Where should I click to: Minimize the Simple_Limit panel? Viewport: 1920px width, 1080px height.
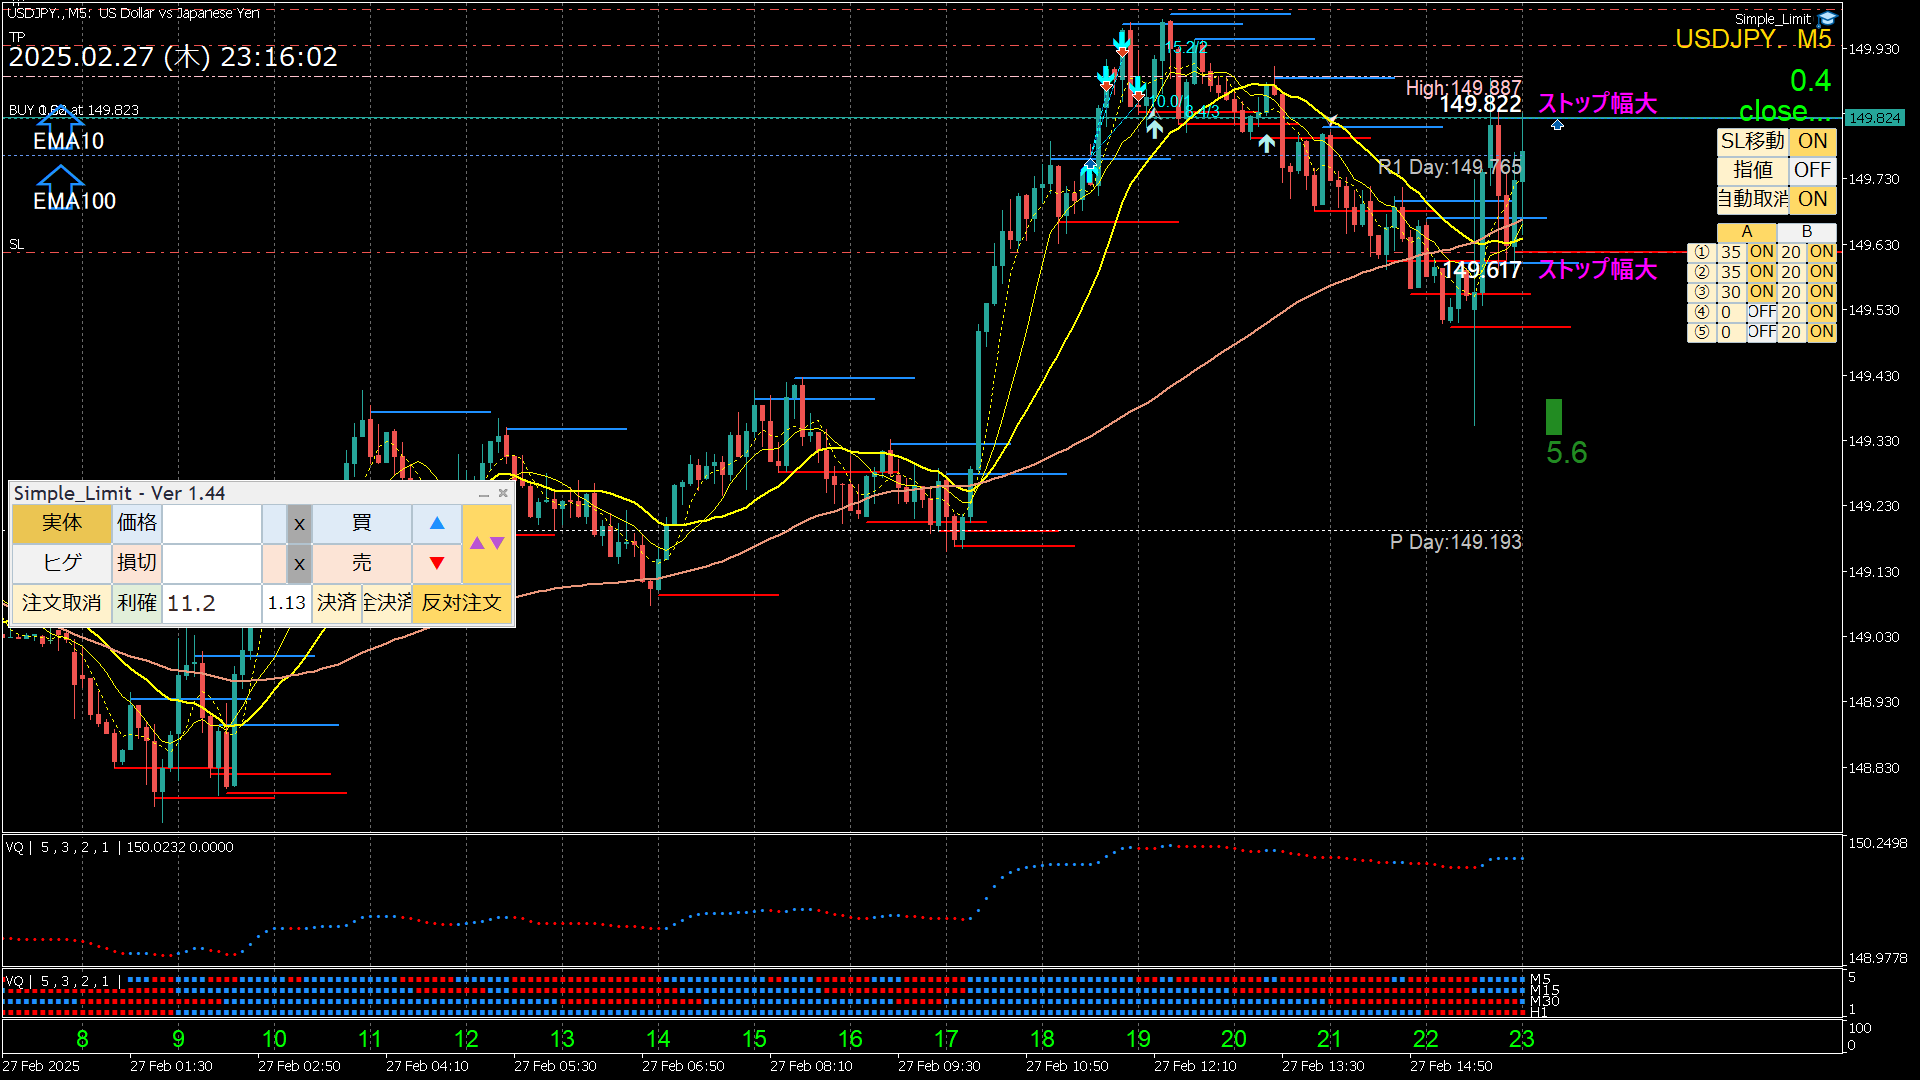click(x=484, y=494)
